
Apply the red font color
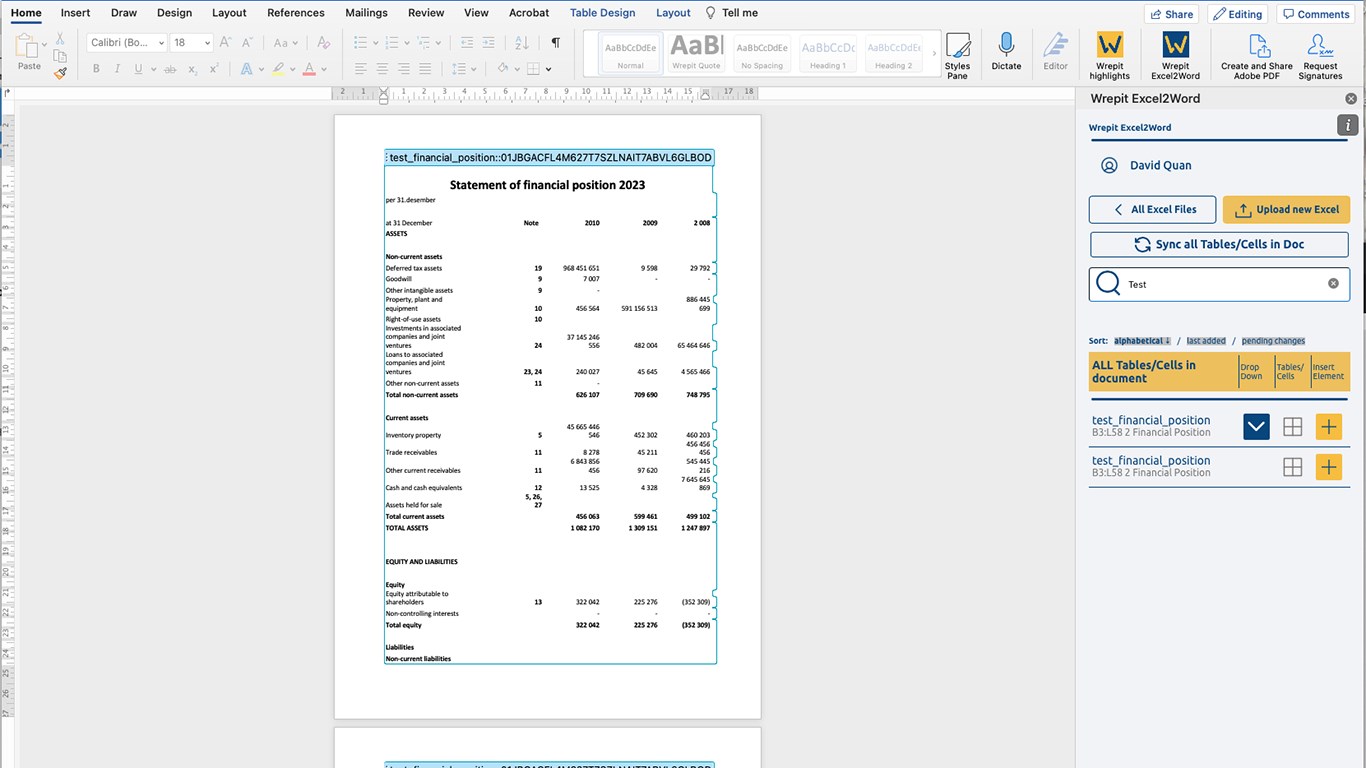309,69
